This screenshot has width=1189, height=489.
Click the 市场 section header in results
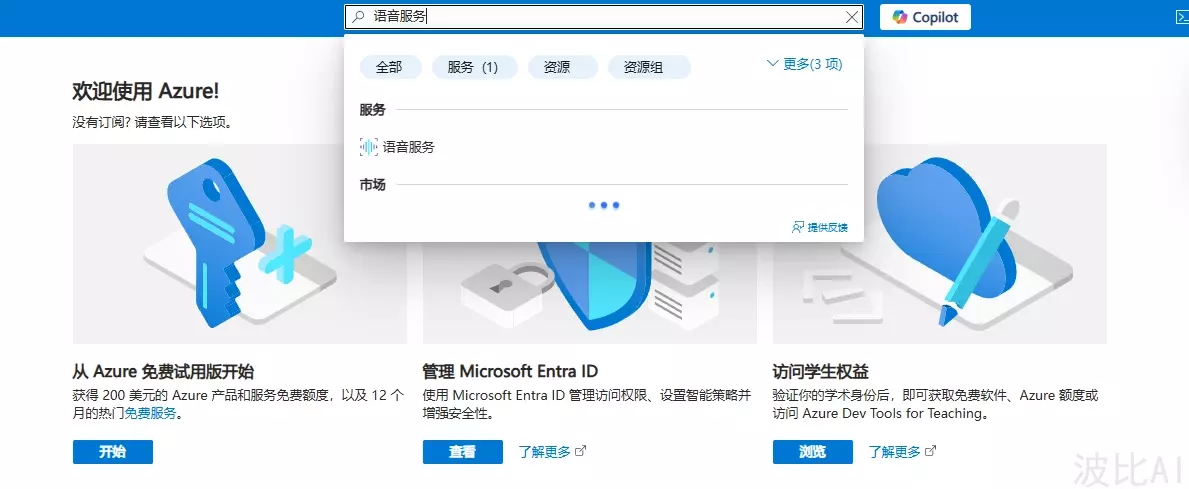click(372, 184)
